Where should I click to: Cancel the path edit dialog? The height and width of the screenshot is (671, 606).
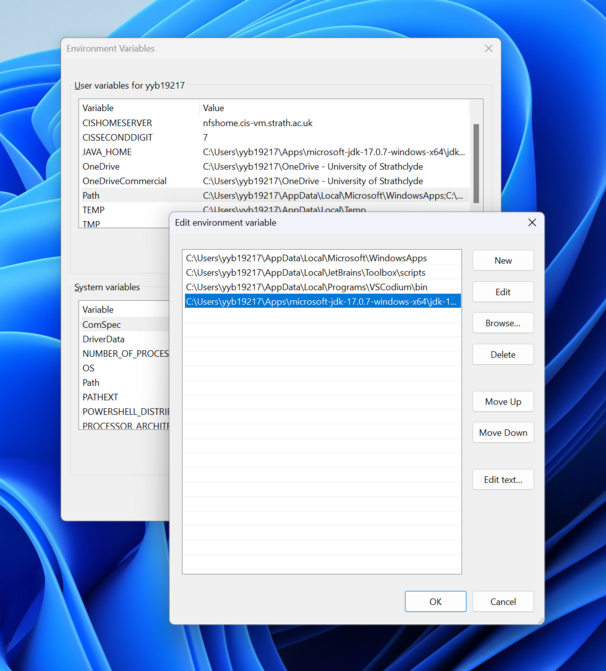503,601
